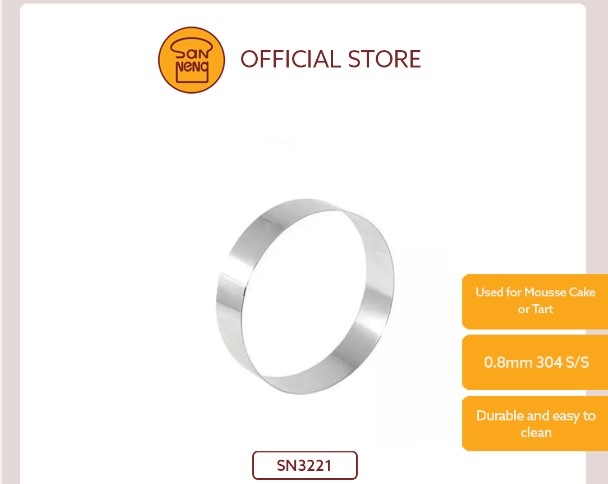Click the beige border strip on the left edge

[10, 242]
